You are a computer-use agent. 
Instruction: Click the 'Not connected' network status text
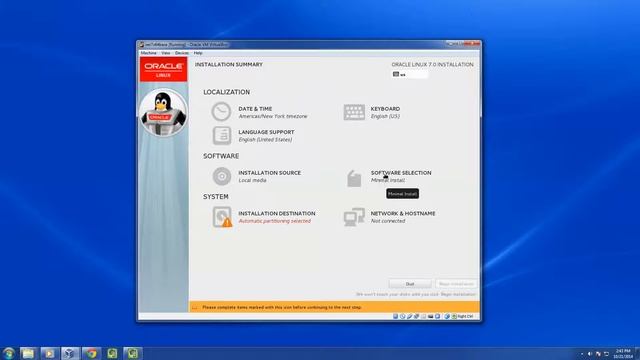click(388, 221)
